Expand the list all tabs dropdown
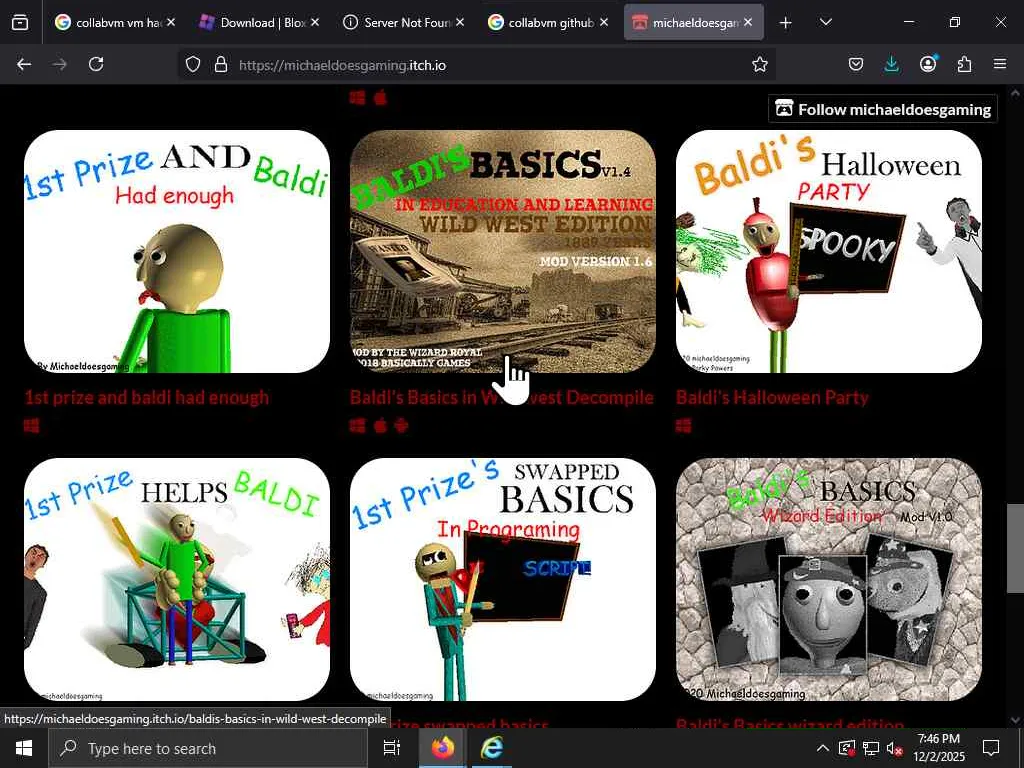 point(825,22)
